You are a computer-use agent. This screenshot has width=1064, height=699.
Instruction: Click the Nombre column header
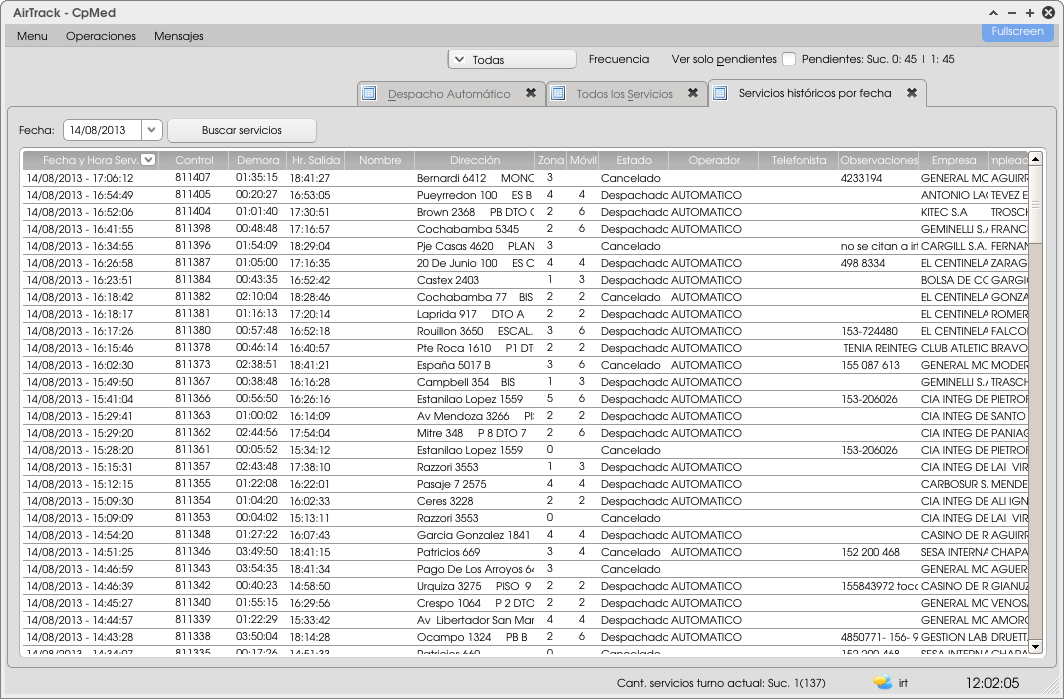point(380,160)
